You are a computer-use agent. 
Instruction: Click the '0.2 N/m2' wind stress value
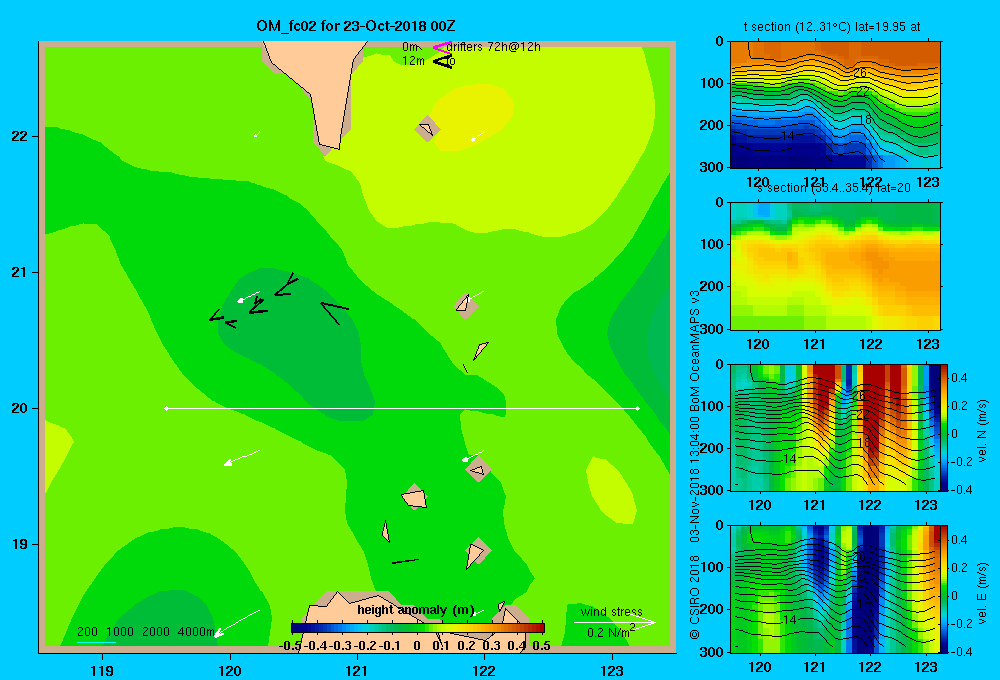611,632
